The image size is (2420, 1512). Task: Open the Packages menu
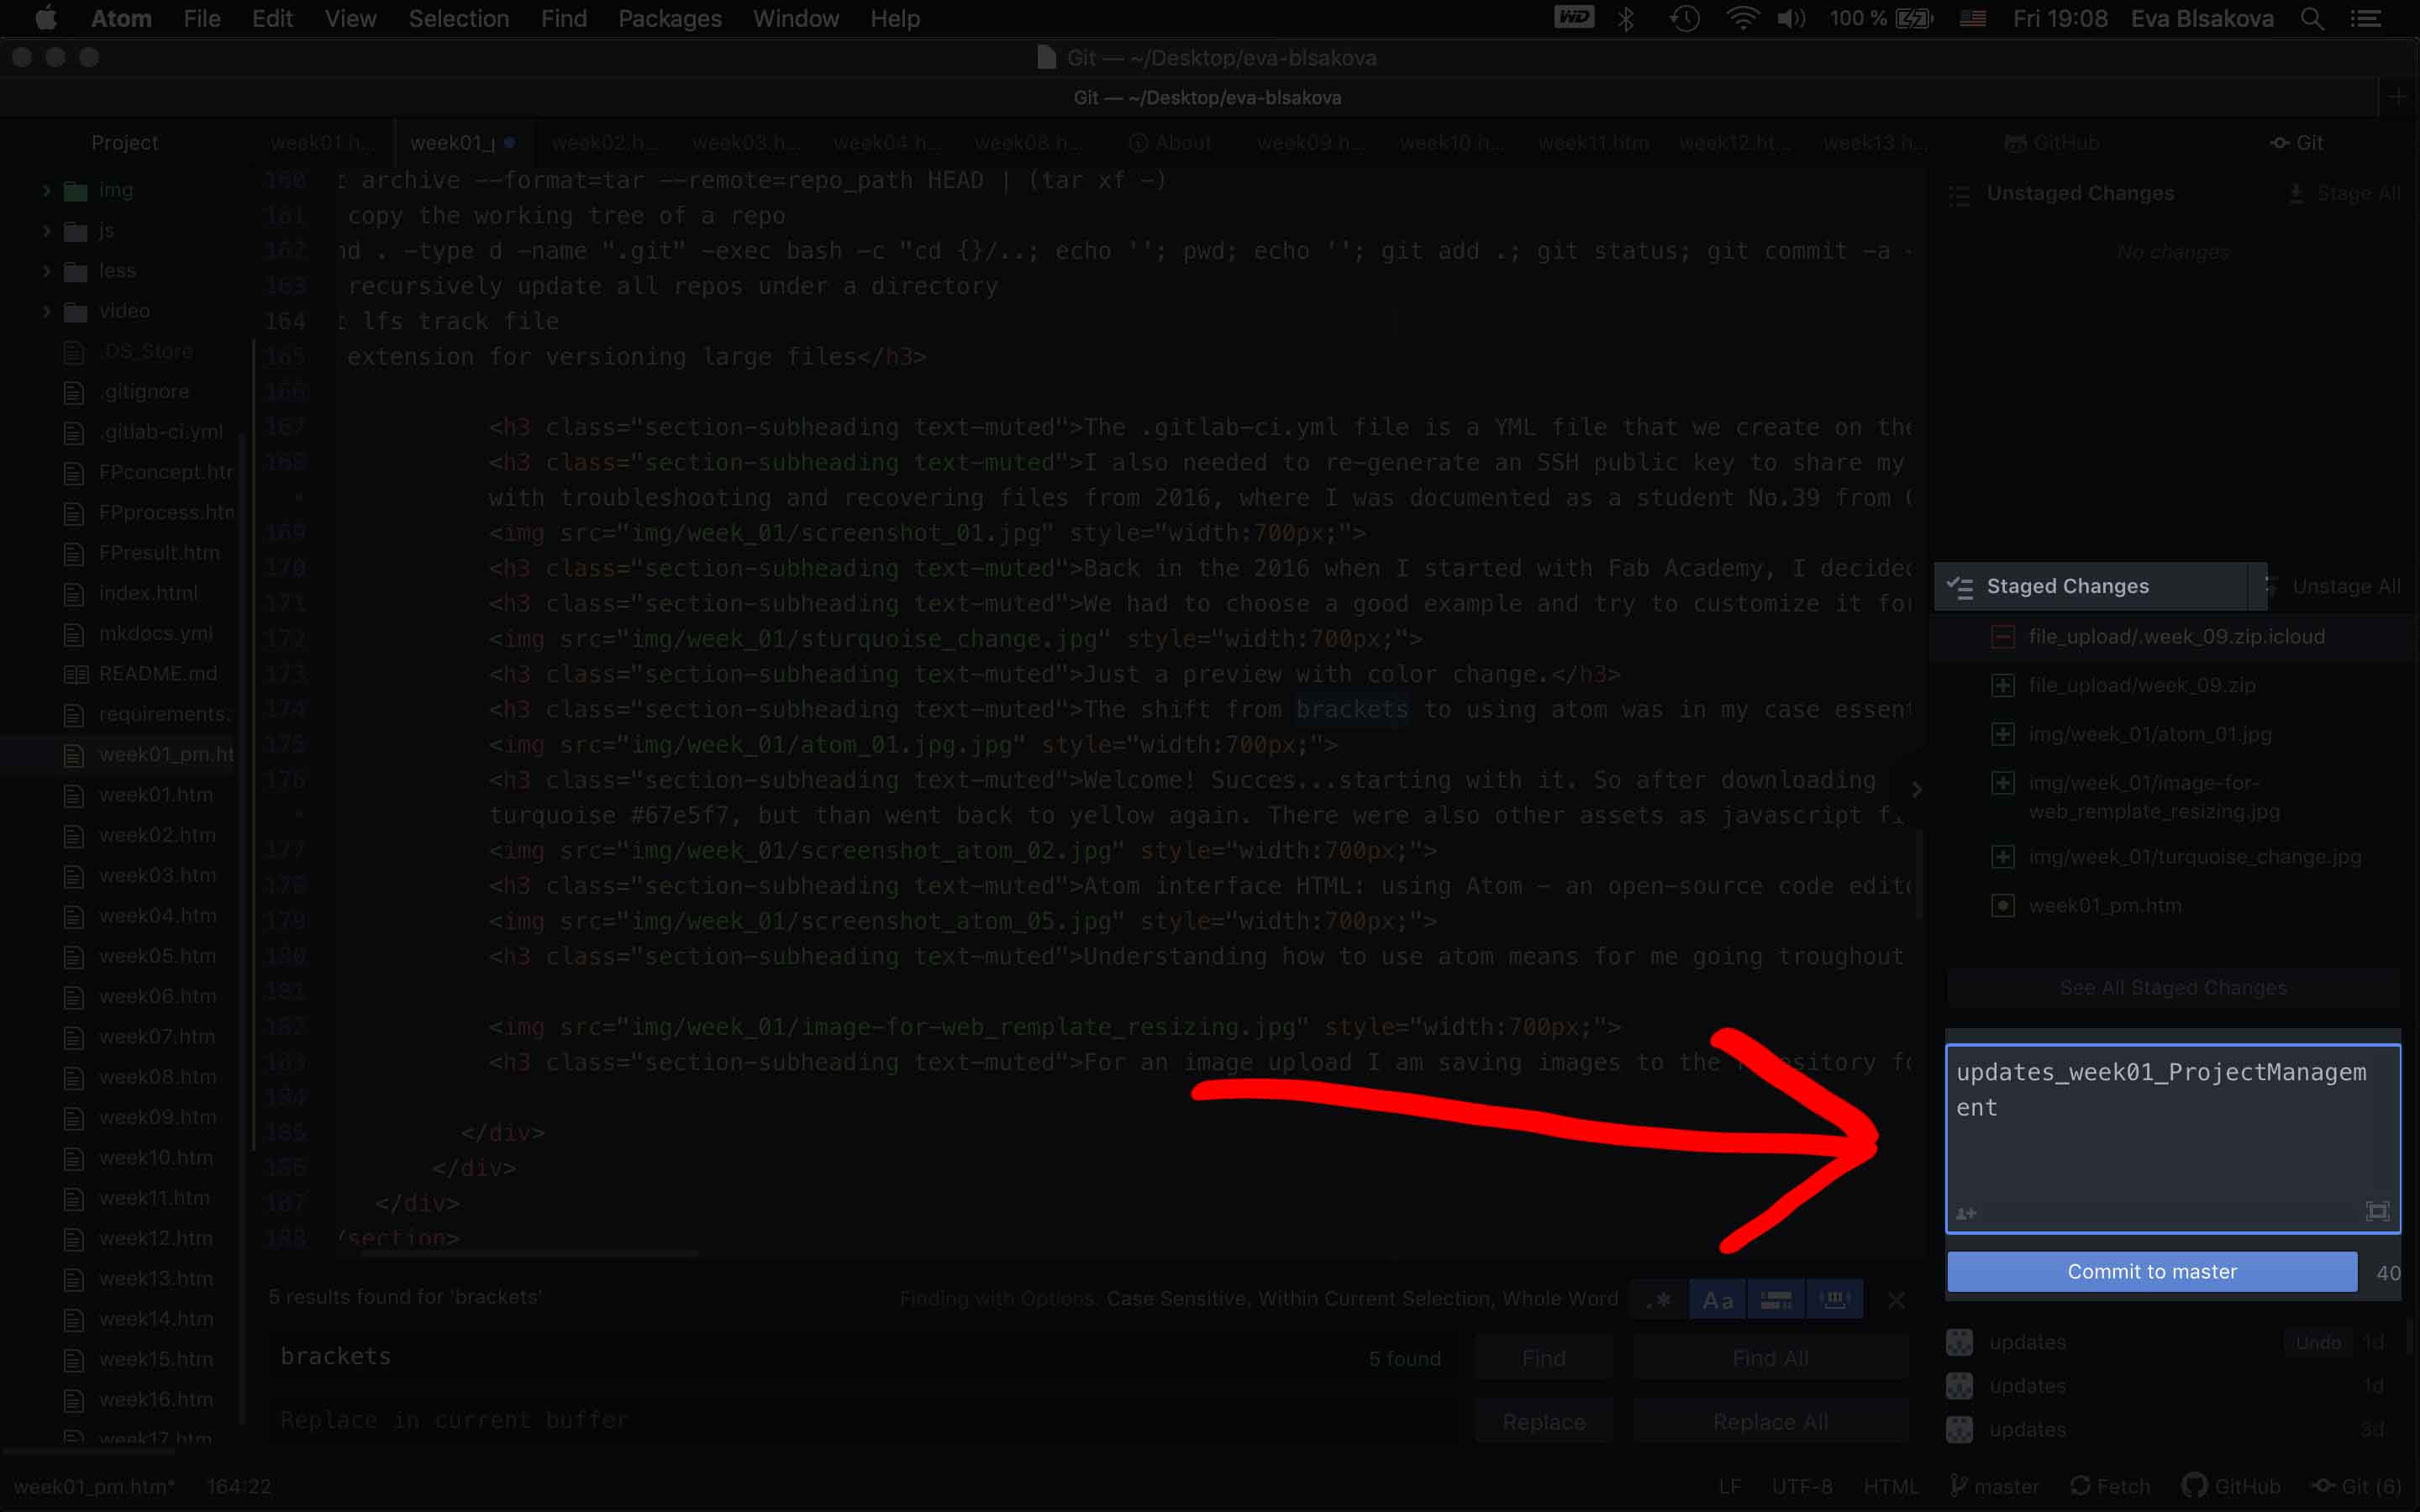[x=669, y=19]
